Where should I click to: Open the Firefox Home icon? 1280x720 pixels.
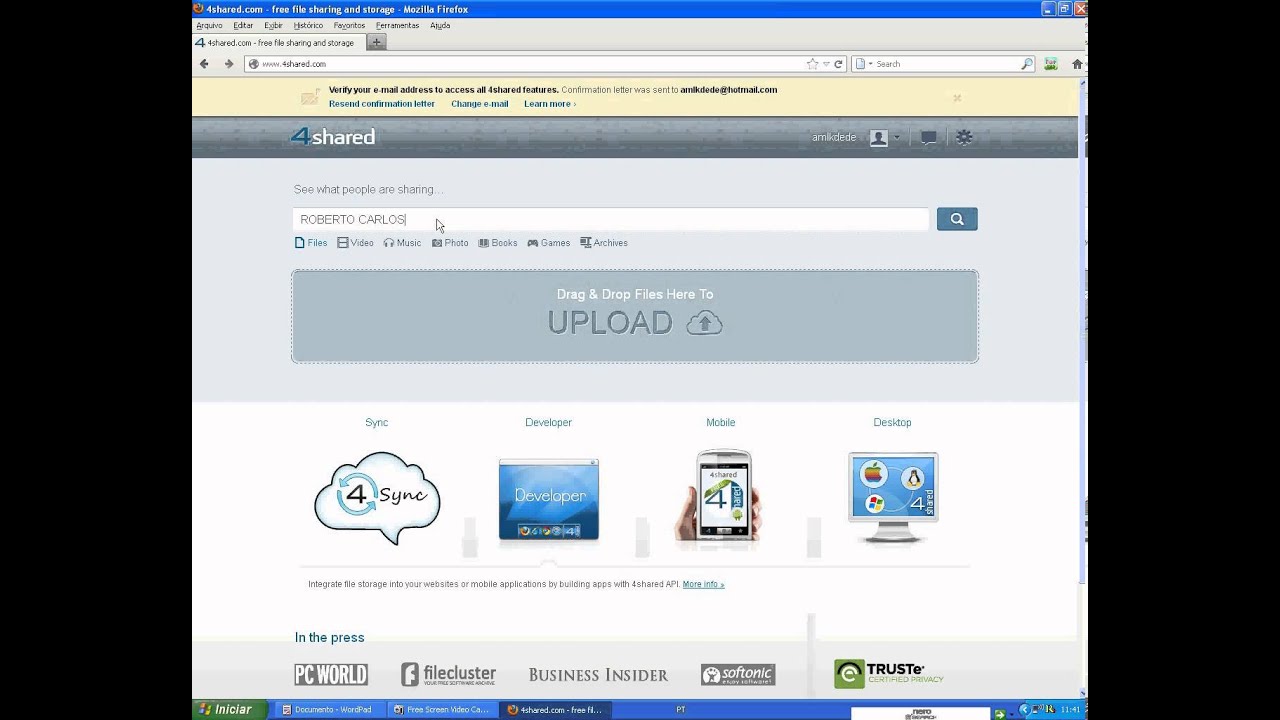pos(1077,63)
